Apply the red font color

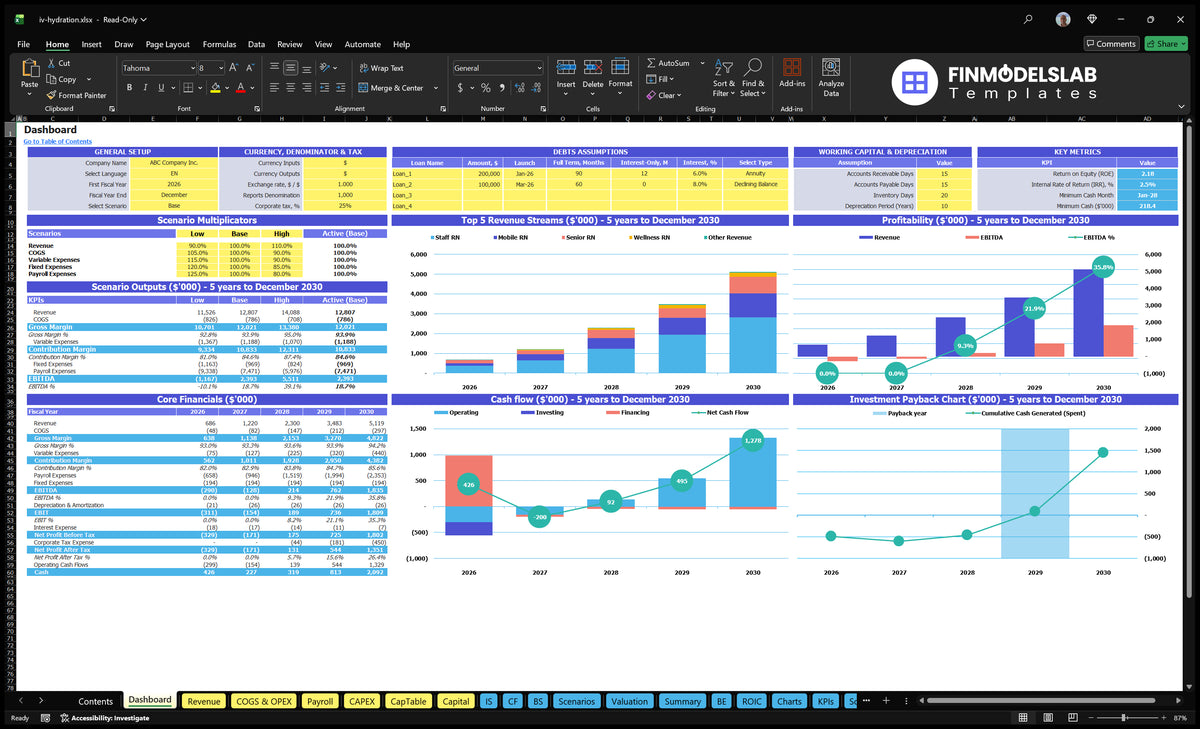tap(240, 88)
